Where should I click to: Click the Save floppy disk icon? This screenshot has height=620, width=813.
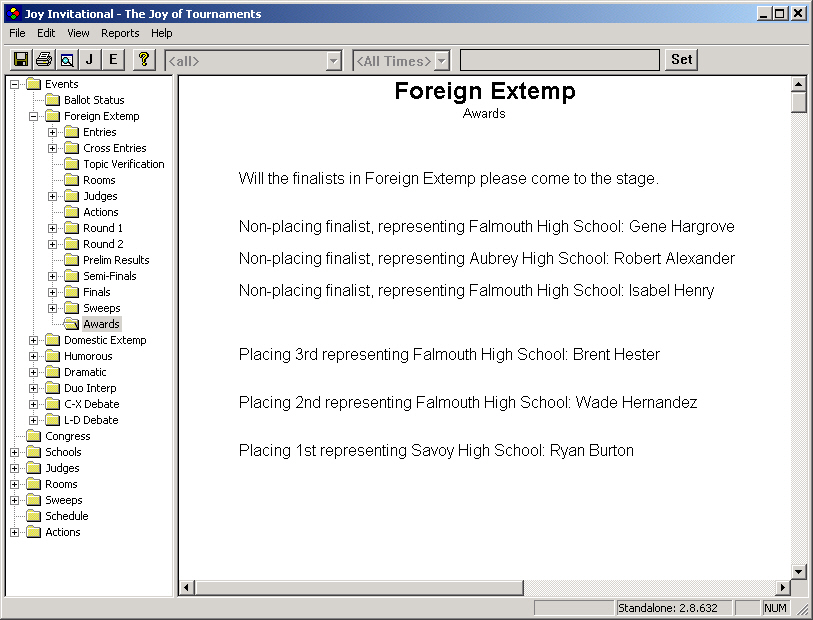(21, 60)
